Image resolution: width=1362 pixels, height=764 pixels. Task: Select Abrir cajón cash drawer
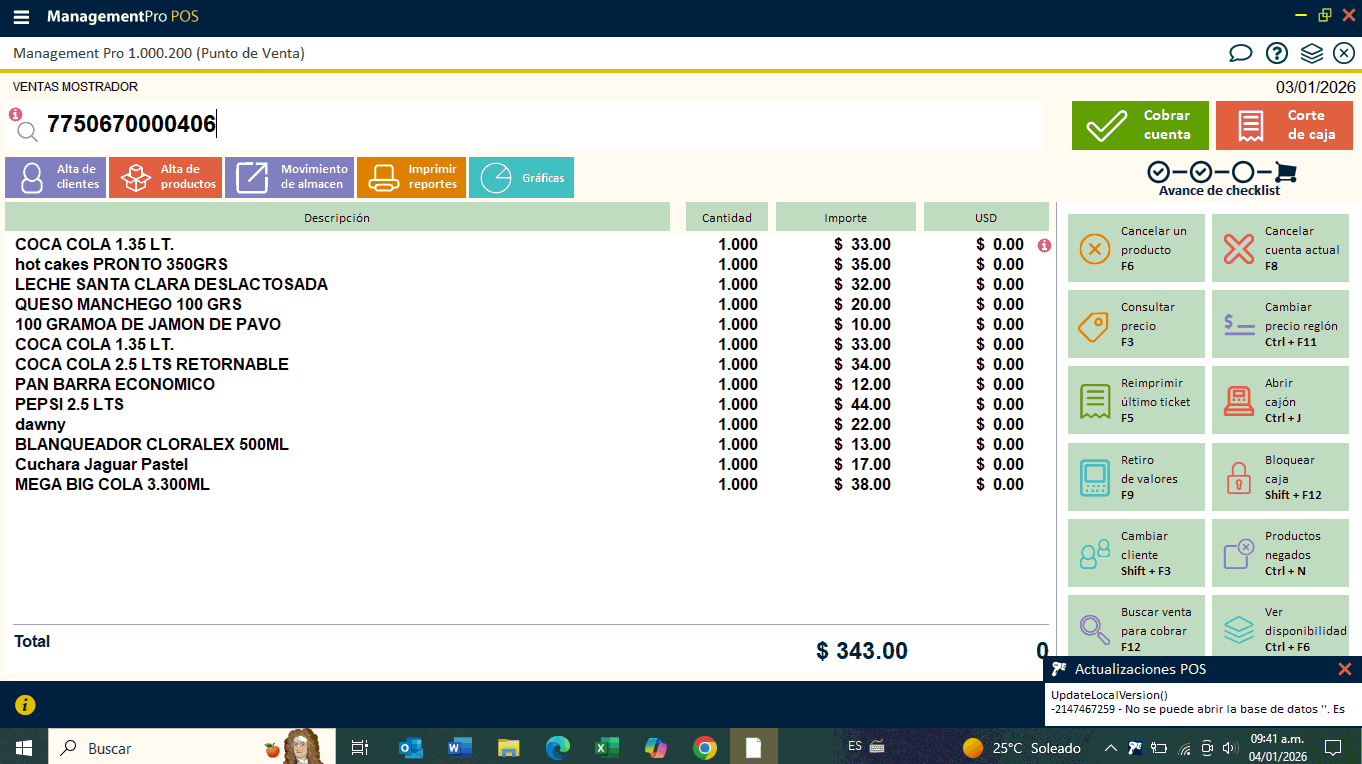[x=1280, y=400]
